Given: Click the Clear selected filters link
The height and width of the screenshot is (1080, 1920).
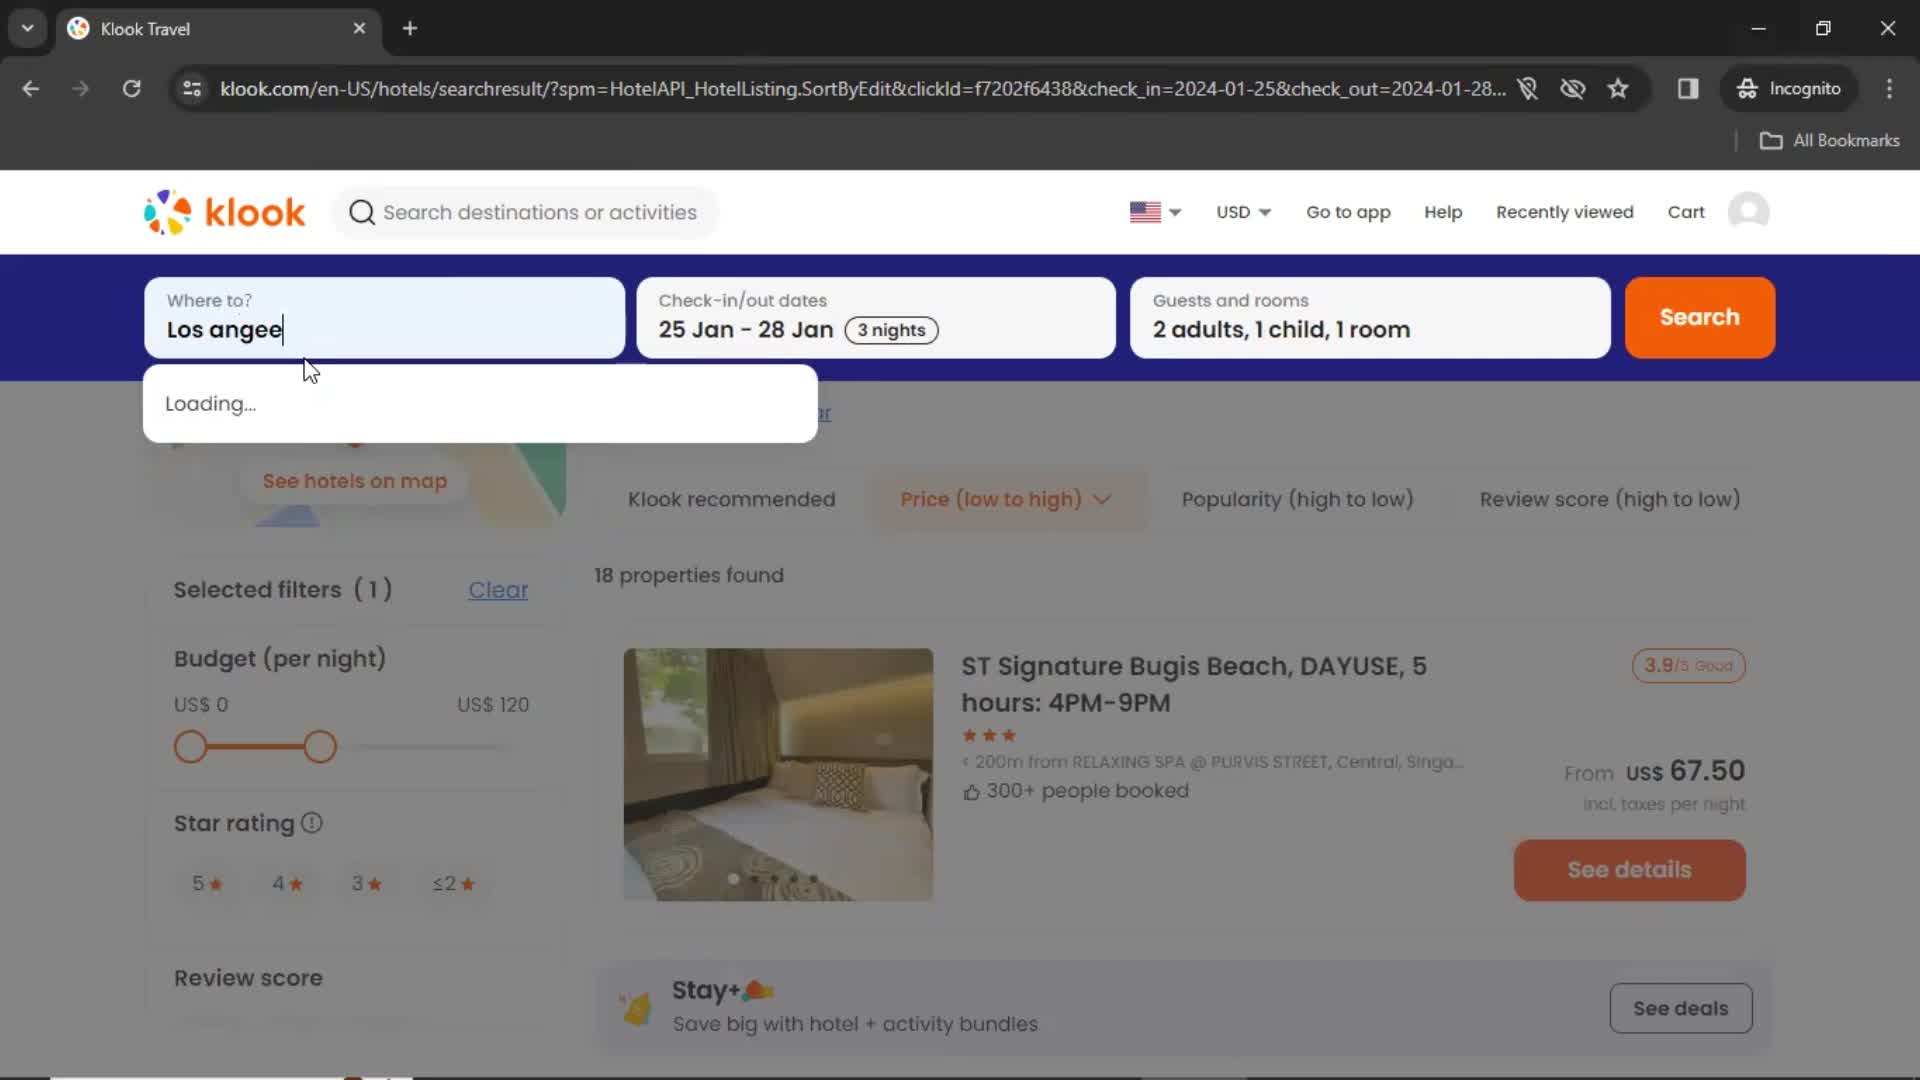Looking at the screenshot, I should pos(498,589).
